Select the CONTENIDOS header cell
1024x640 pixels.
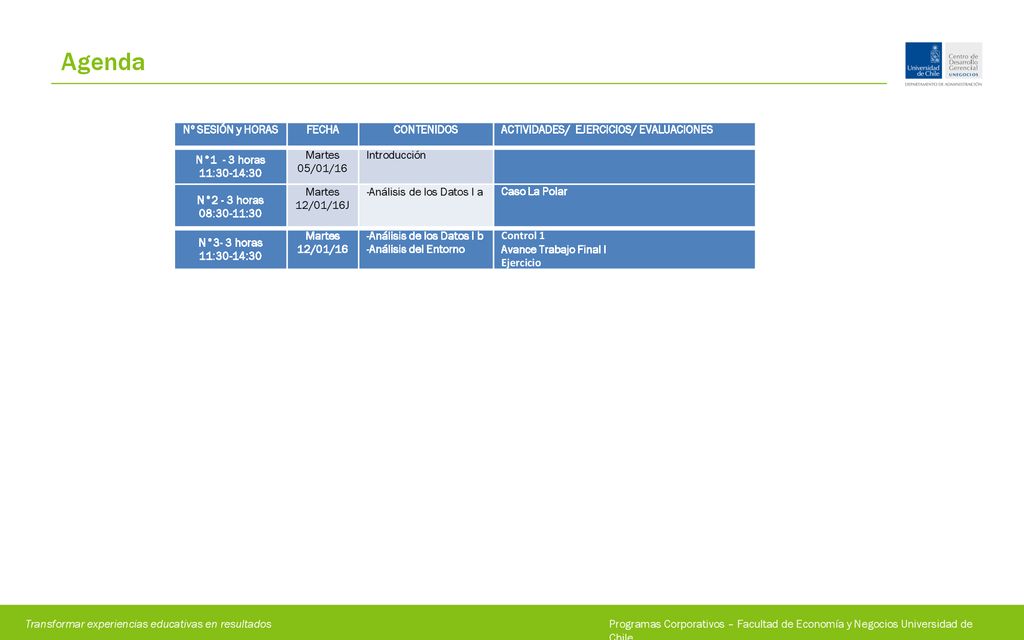click(426, 134)
